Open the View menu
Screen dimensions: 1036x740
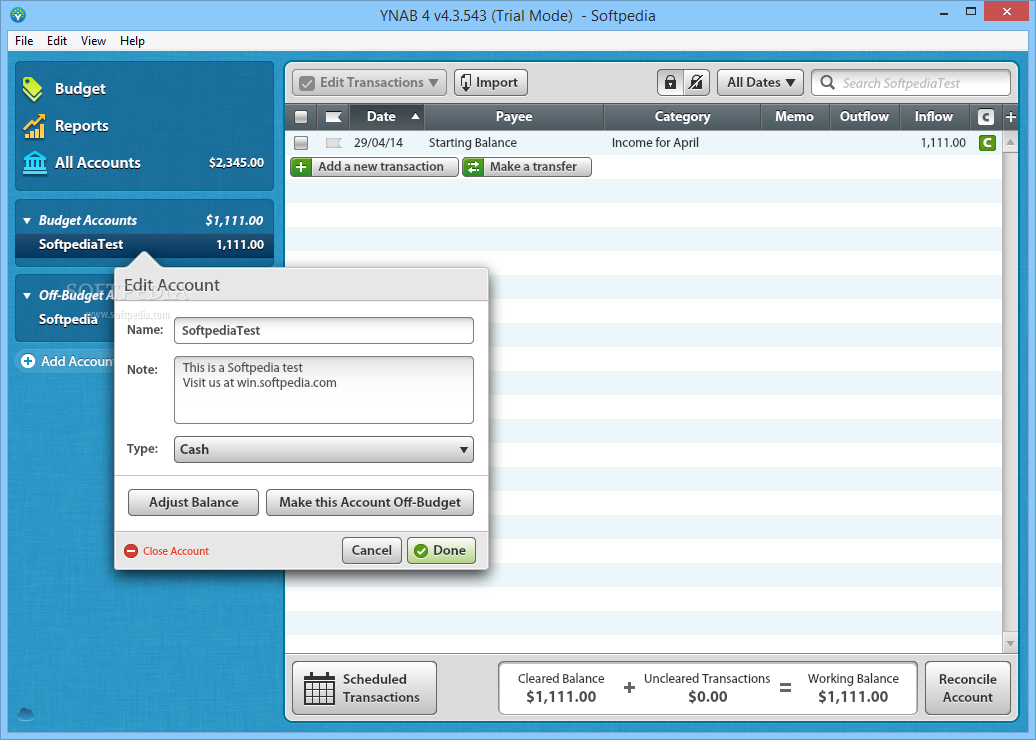point(93,41)
